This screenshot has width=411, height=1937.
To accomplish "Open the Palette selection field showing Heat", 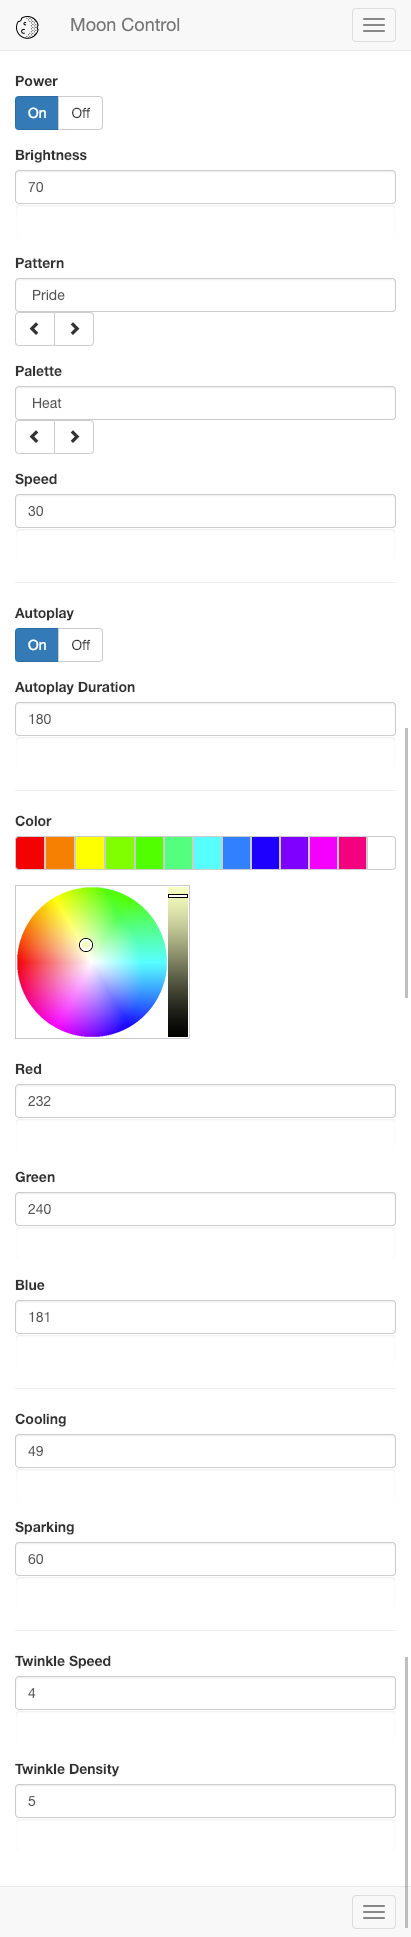I will pyautogui.click(x=205, y=403).
